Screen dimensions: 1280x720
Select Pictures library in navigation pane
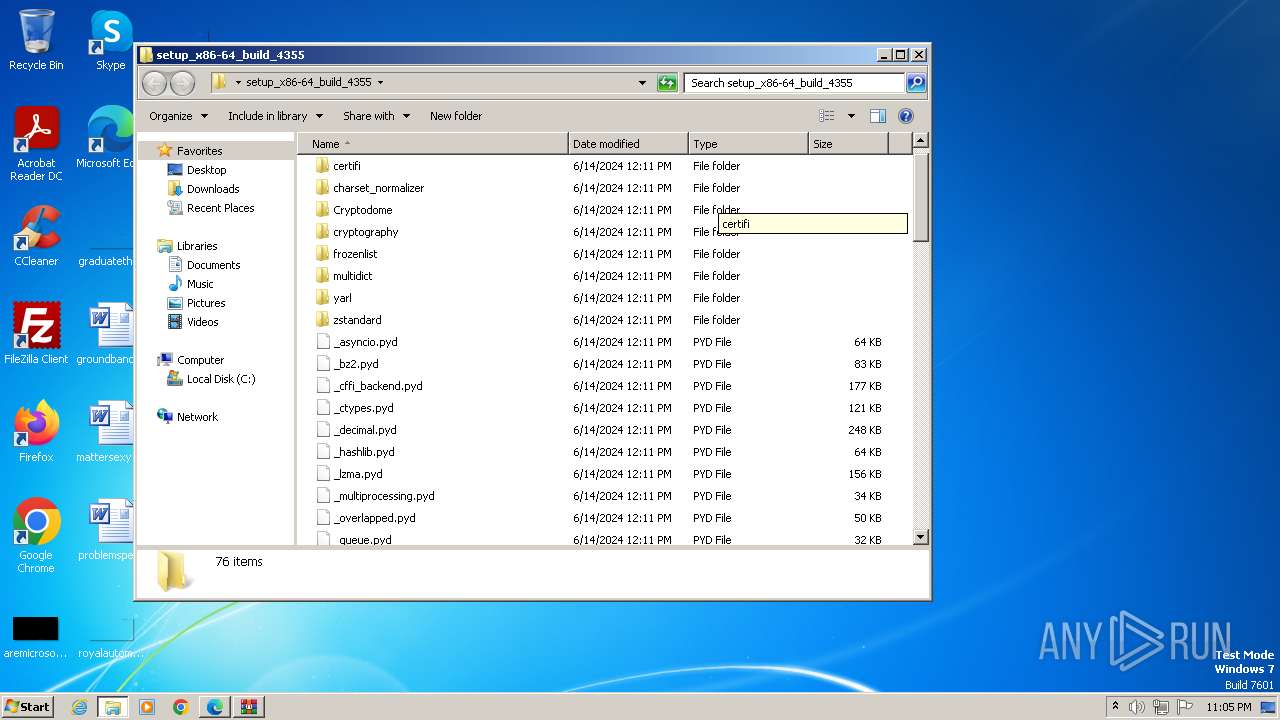click(x=206, y=303)
